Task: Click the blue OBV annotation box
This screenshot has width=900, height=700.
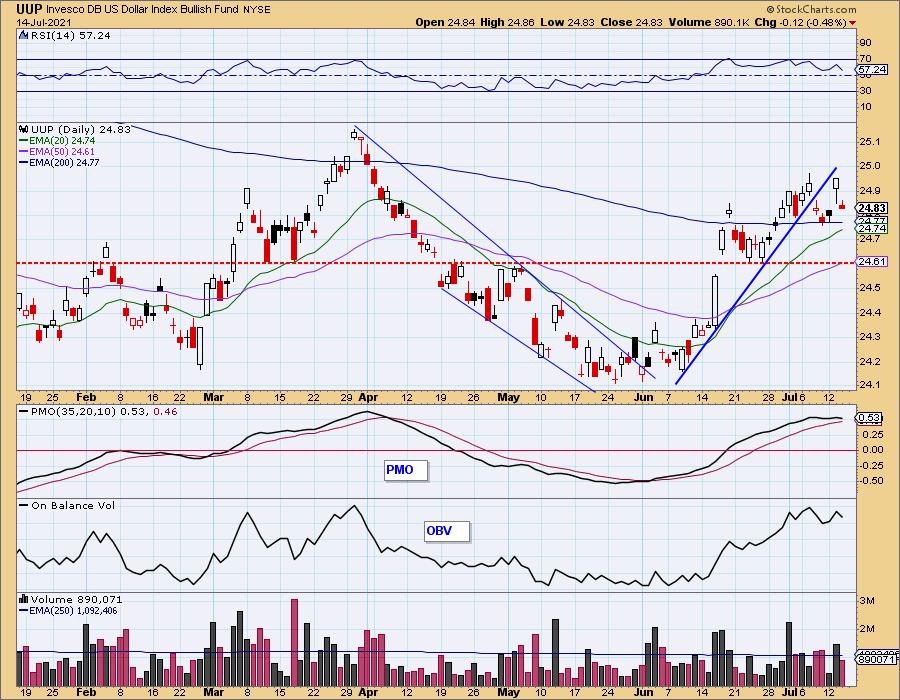Action: point(447,531)
